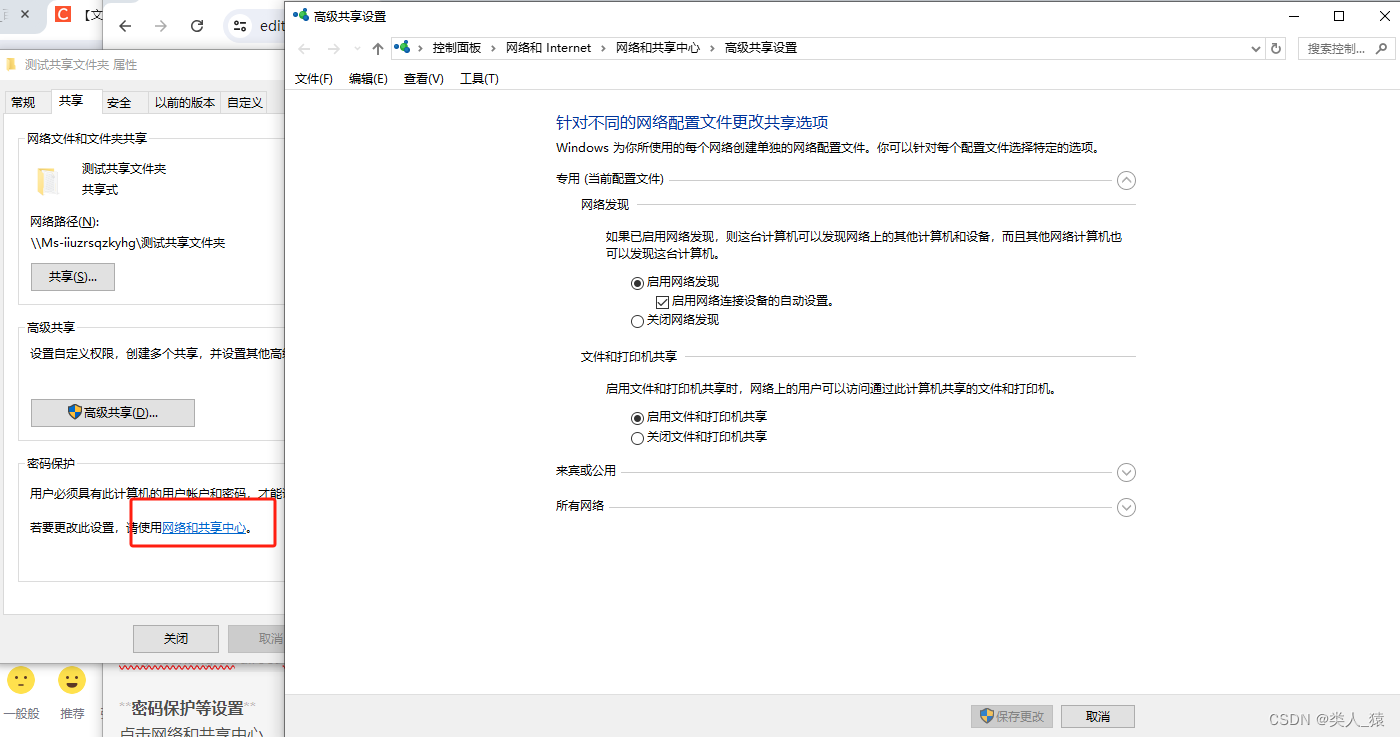The width and height of the screenshot is (1400, 737).
Task: Click the forward navigation arrow
Action: [334, 48]
